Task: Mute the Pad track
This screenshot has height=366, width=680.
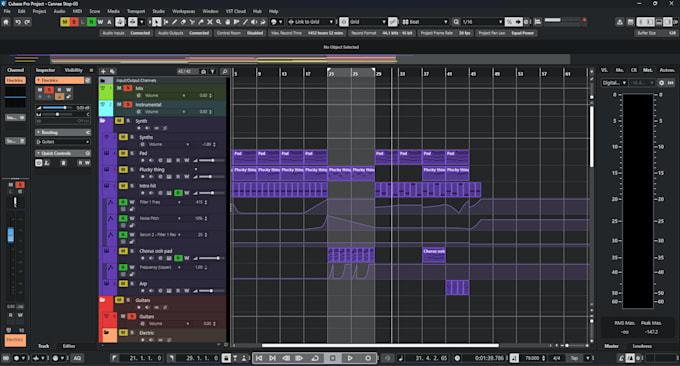Action: pos(123,153)
